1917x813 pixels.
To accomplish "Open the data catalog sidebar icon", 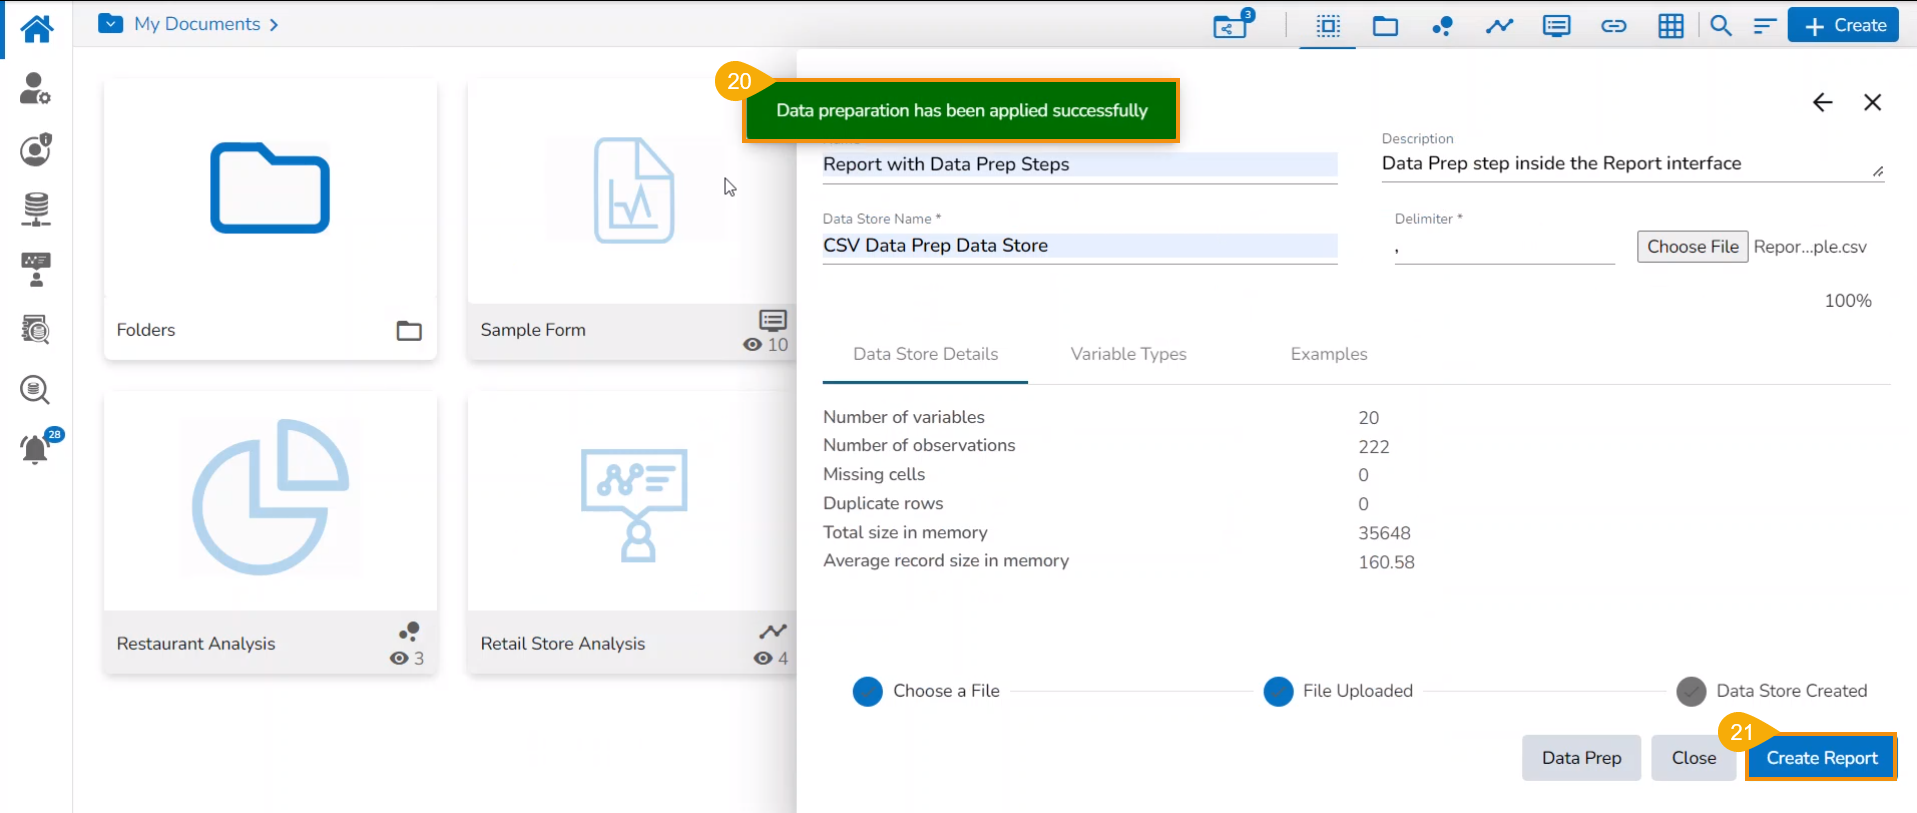I will pyautogui.click(x=36, y=329).
